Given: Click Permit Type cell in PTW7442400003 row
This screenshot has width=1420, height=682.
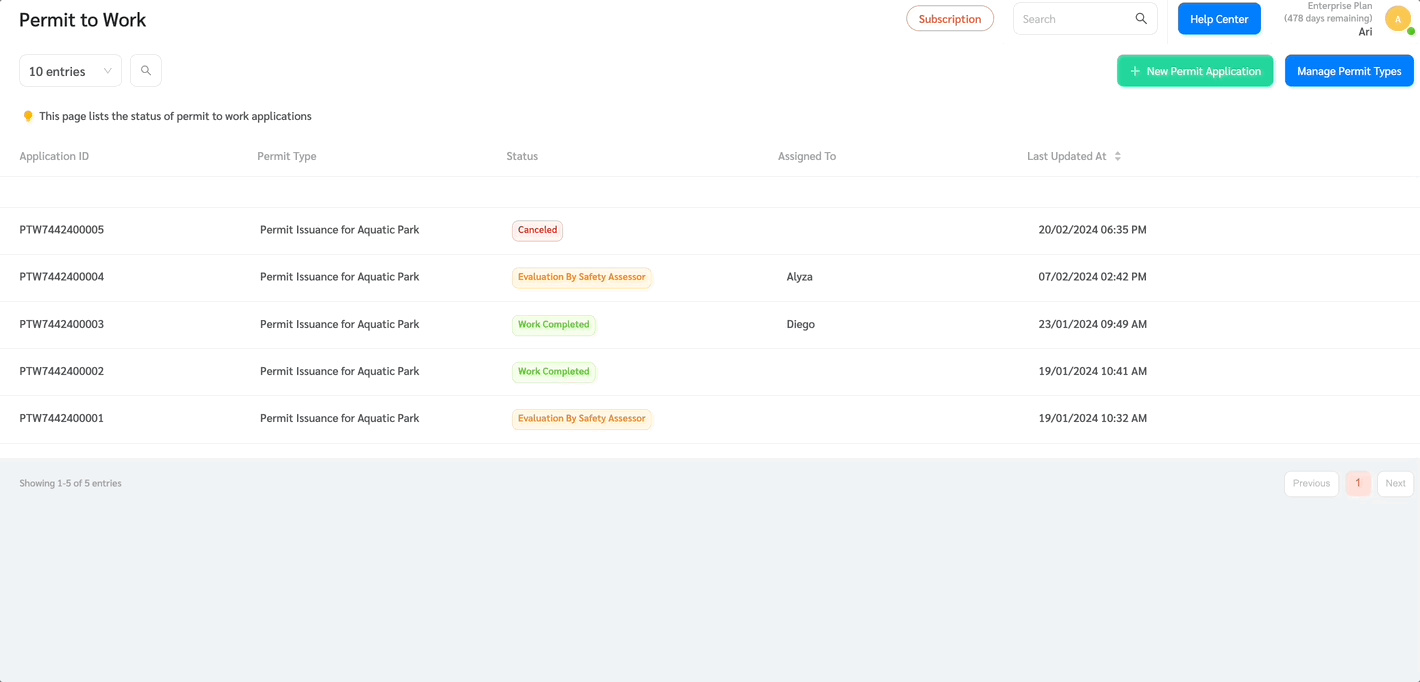Looking at the screenshot, I should (339, 324).
